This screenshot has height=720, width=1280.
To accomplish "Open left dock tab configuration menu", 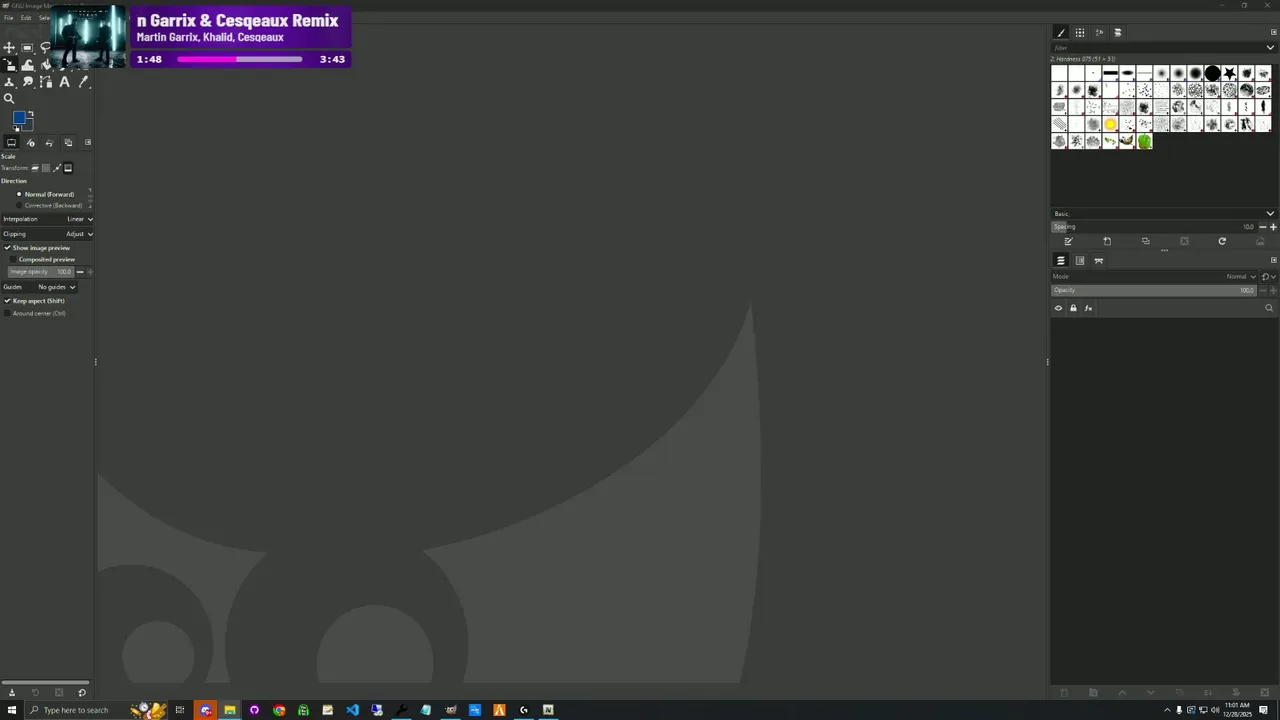I will click(87, 142).
